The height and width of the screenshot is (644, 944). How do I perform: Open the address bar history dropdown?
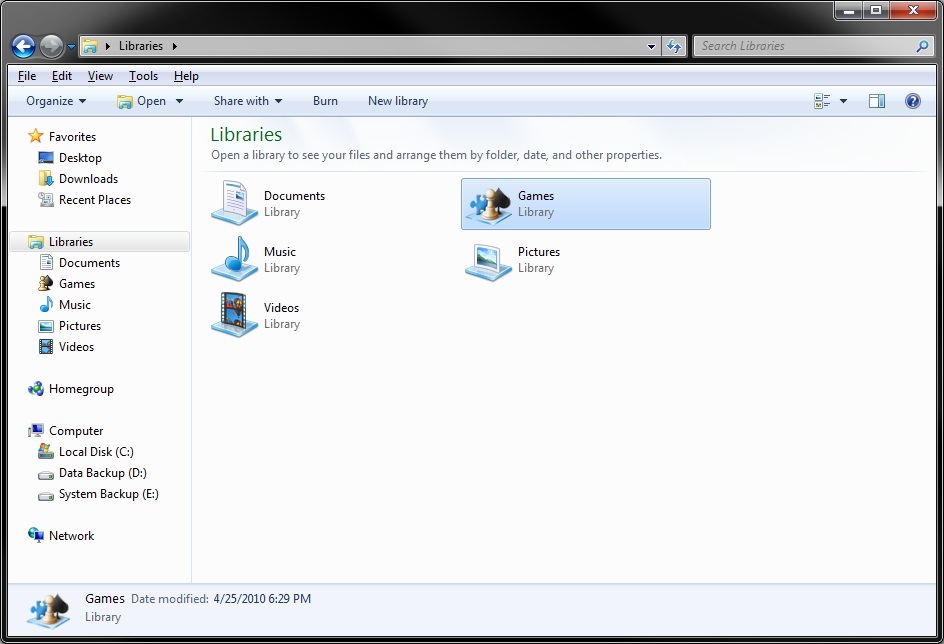pos(651,46)
